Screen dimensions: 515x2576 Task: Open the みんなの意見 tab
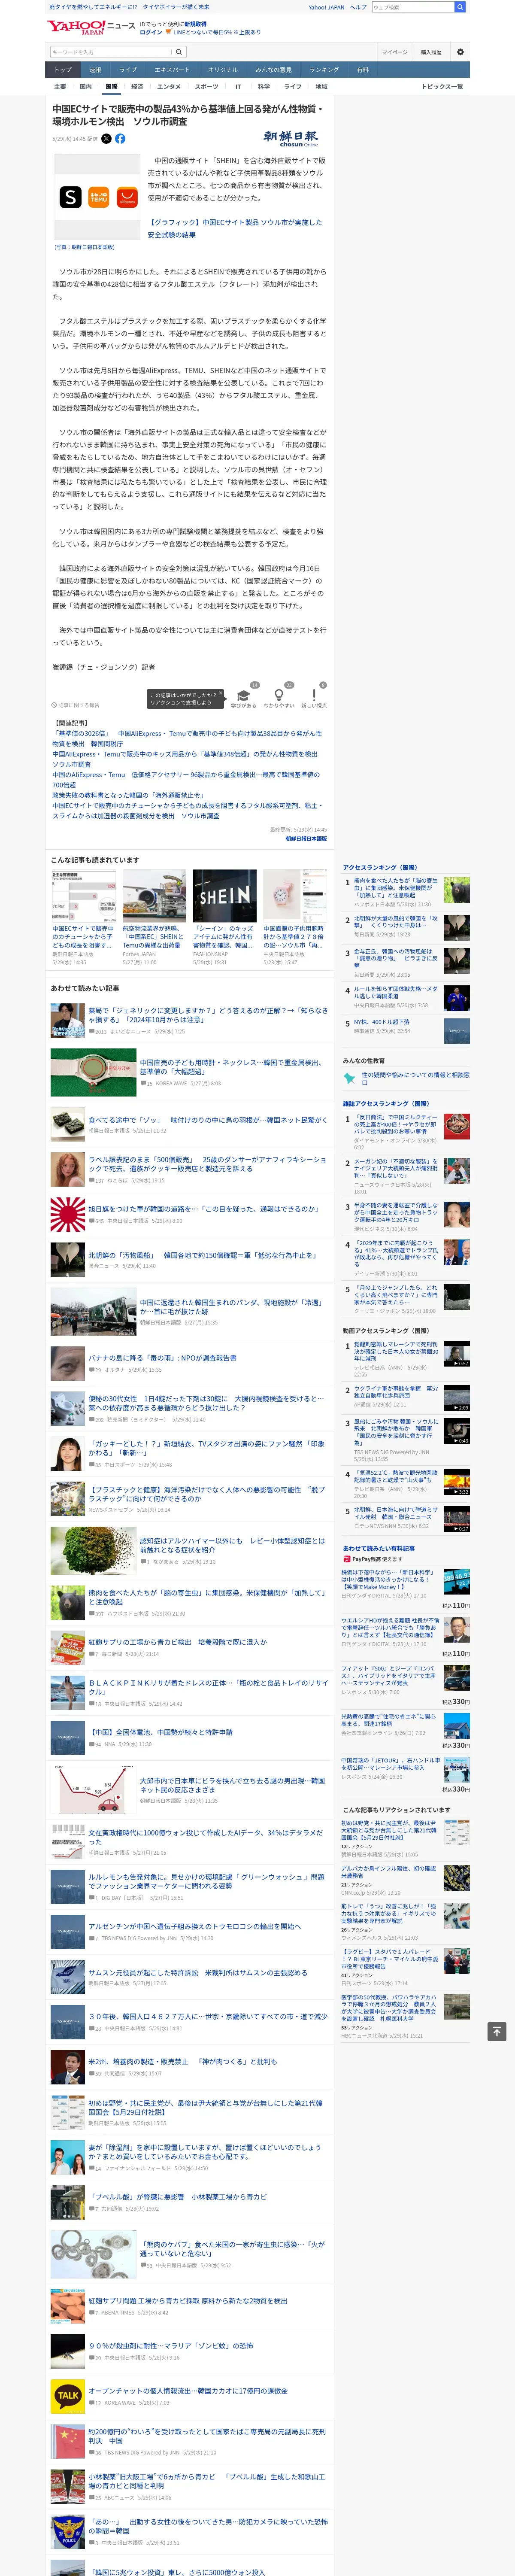(273, 70)
